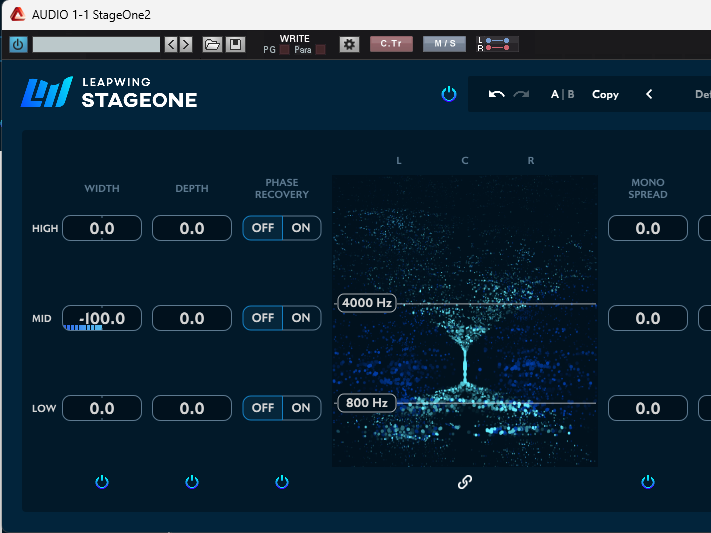The height and width of the screenshot is (533, 711).
Task: Toggle the Width section power icon
Action: 102,481
